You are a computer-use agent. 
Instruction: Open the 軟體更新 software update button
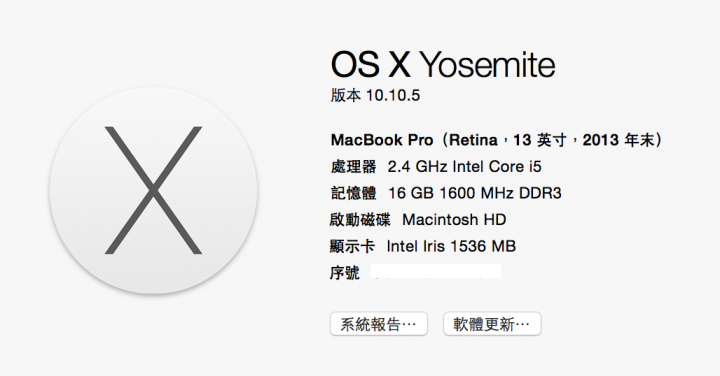pos(492,324)
